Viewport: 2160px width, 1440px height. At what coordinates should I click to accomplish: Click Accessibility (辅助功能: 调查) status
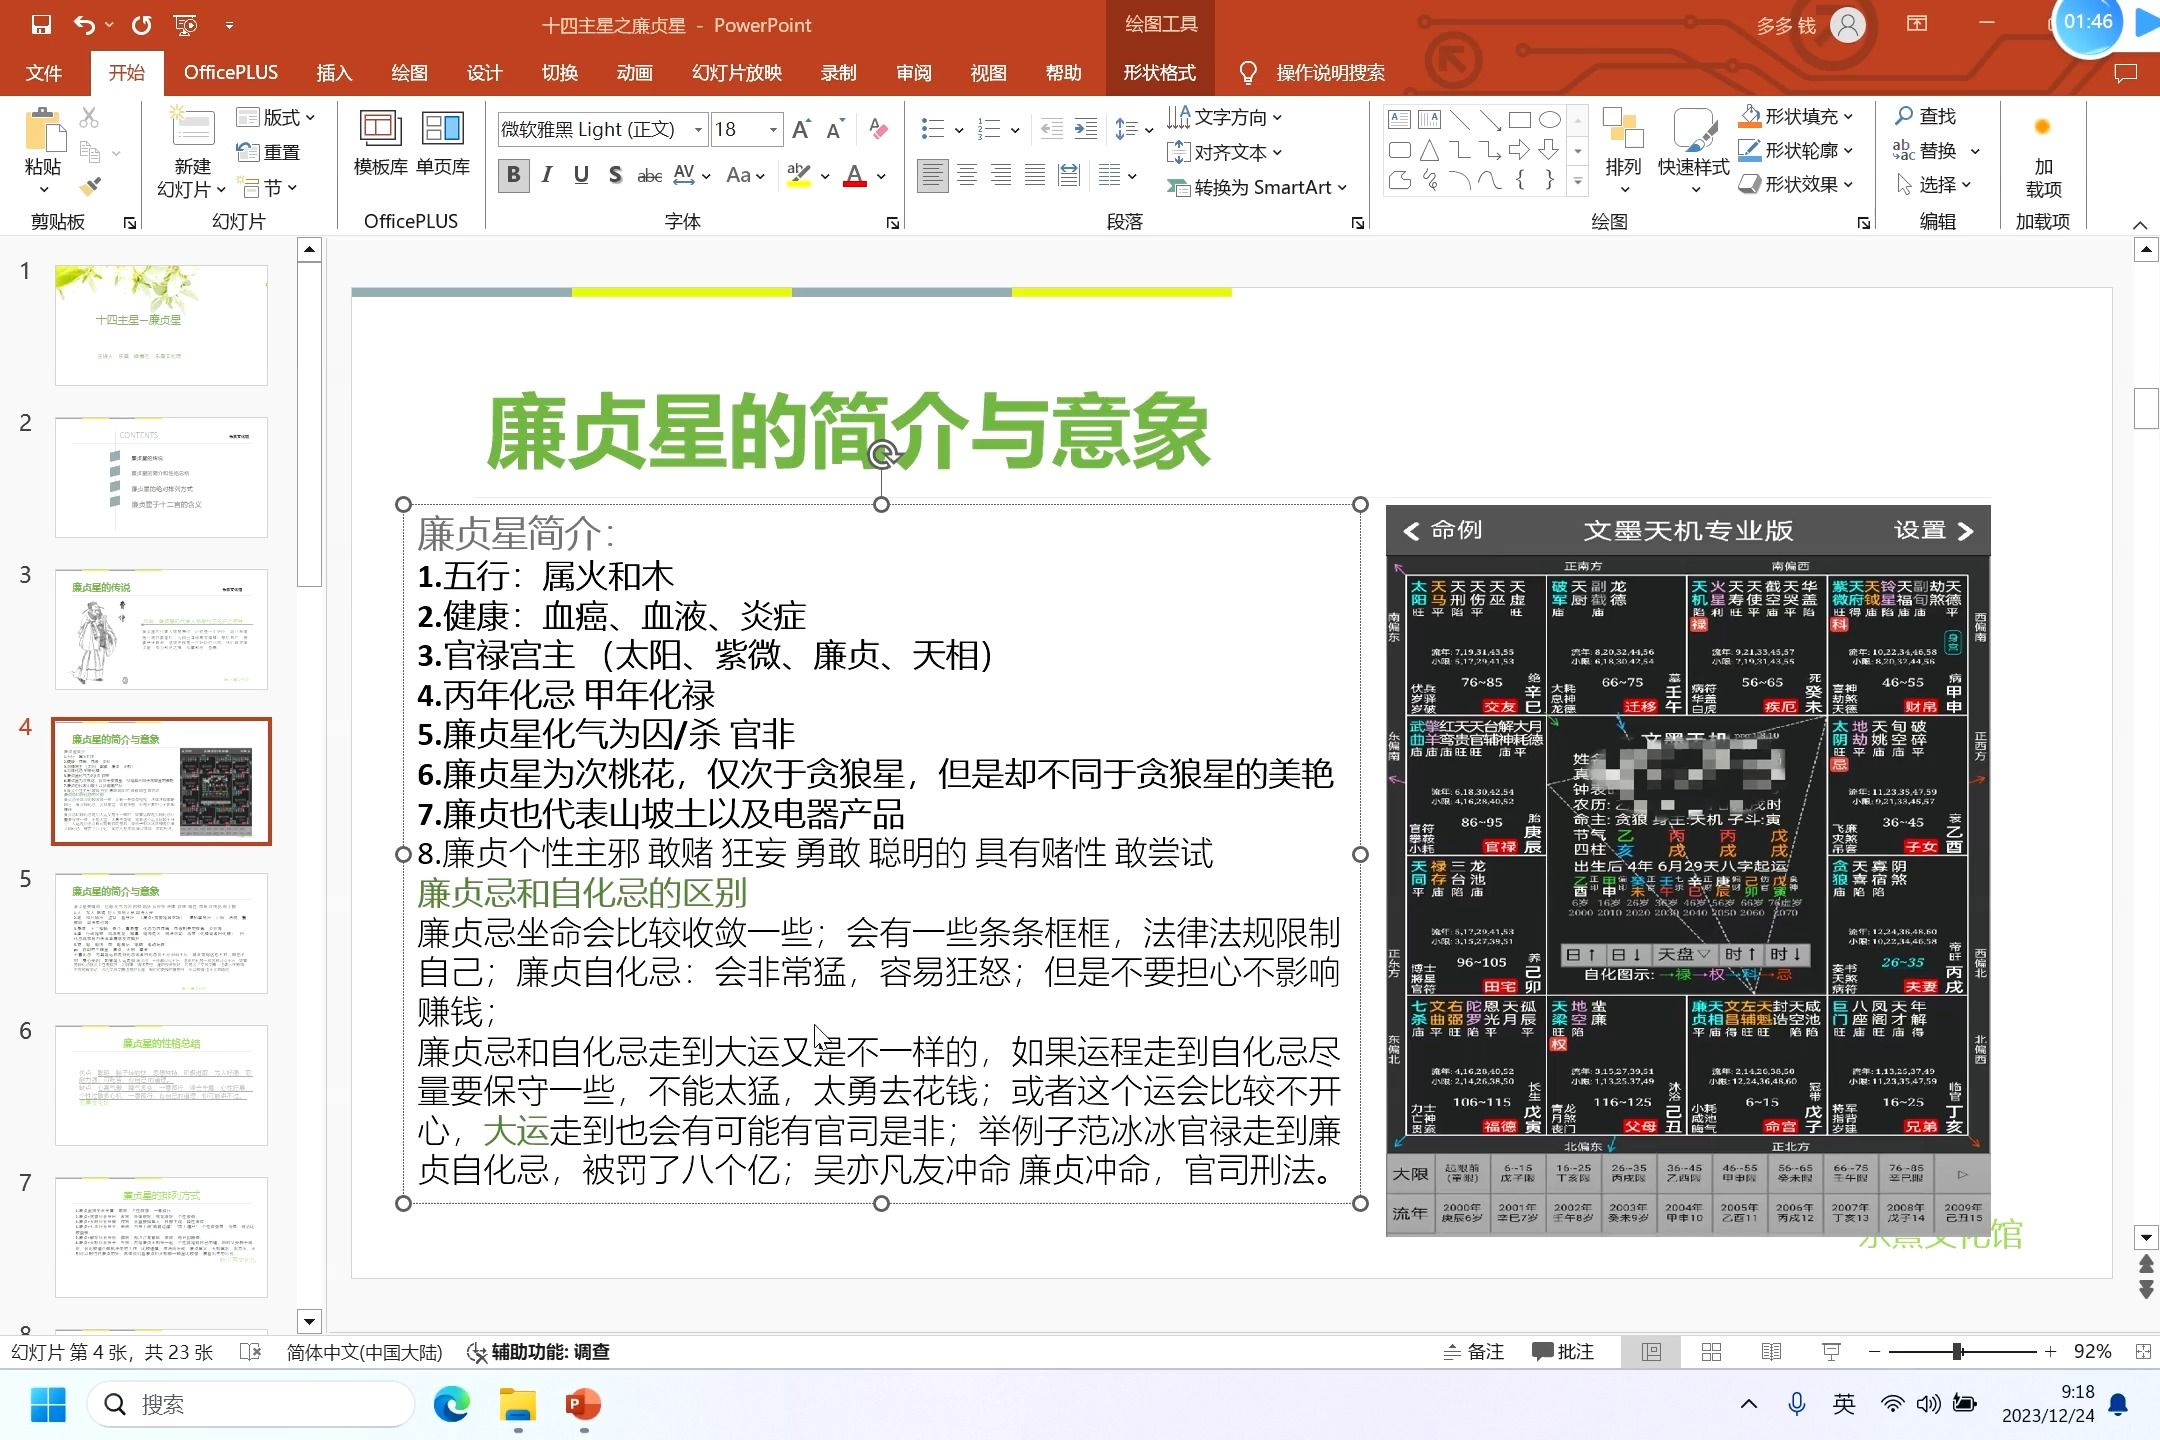[539, 1352]
